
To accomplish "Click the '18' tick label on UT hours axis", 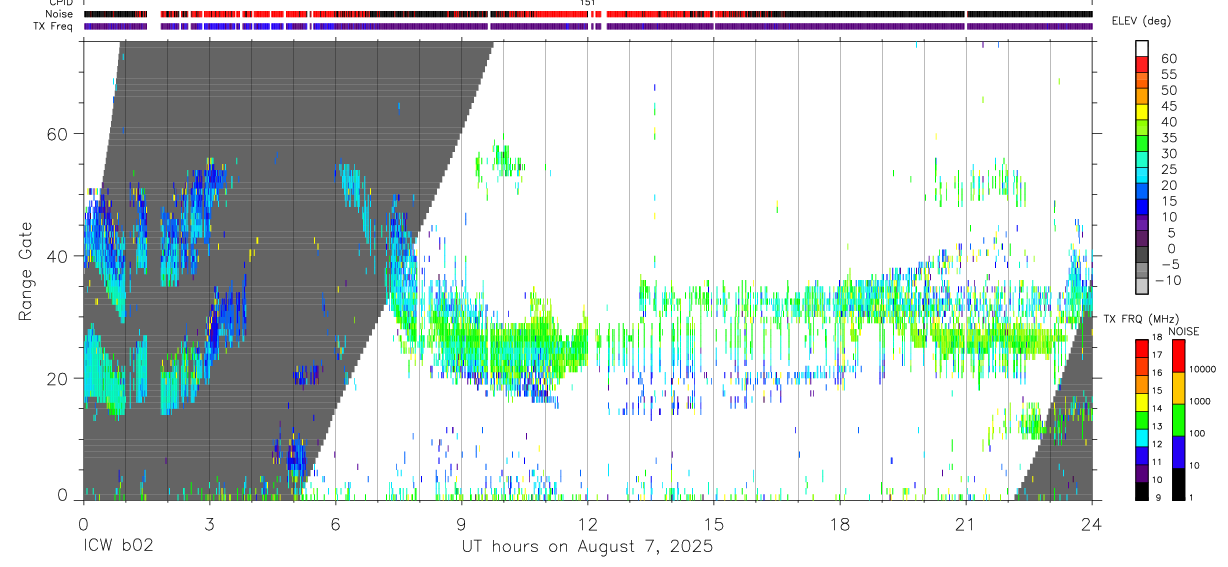I will click(x=839, y=524).
